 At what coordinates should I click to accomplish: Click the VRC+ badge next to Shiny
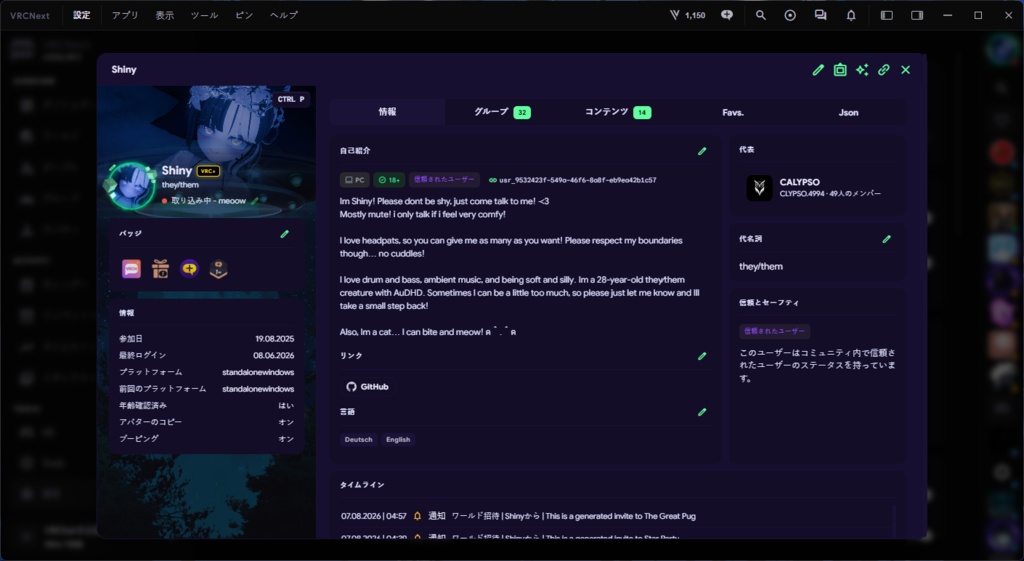[208, 171]
